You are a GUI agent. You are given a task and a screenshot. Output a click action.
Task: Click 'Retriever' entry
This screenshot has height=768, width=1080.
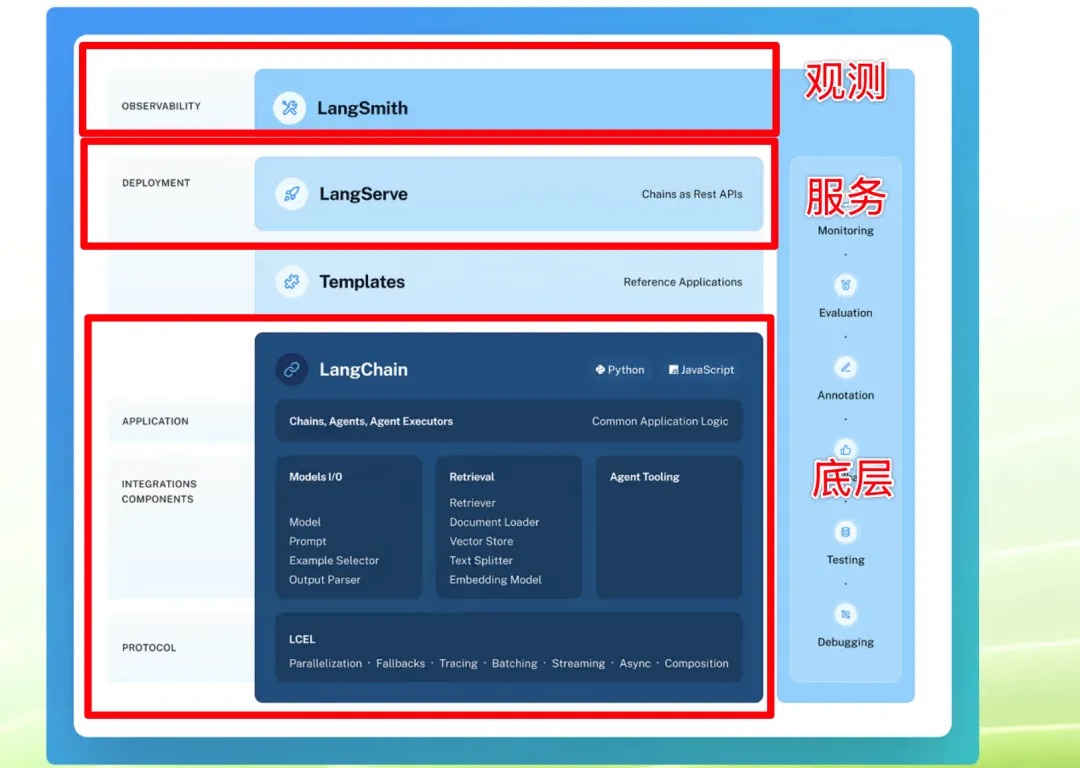[472, 503]
